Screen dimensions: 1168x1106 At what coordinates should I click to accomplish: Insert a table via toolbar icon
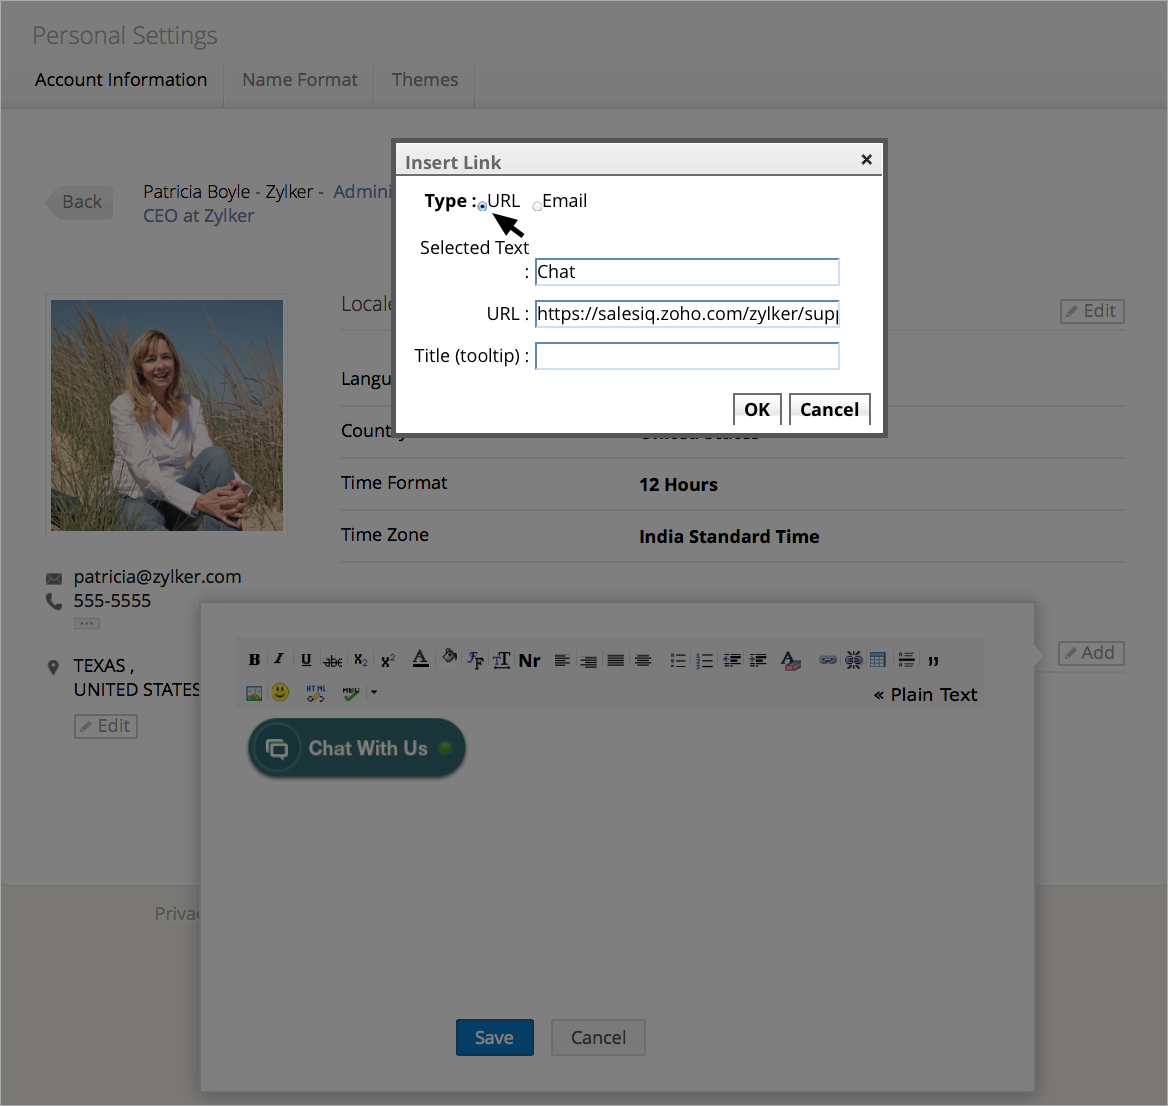878,660
